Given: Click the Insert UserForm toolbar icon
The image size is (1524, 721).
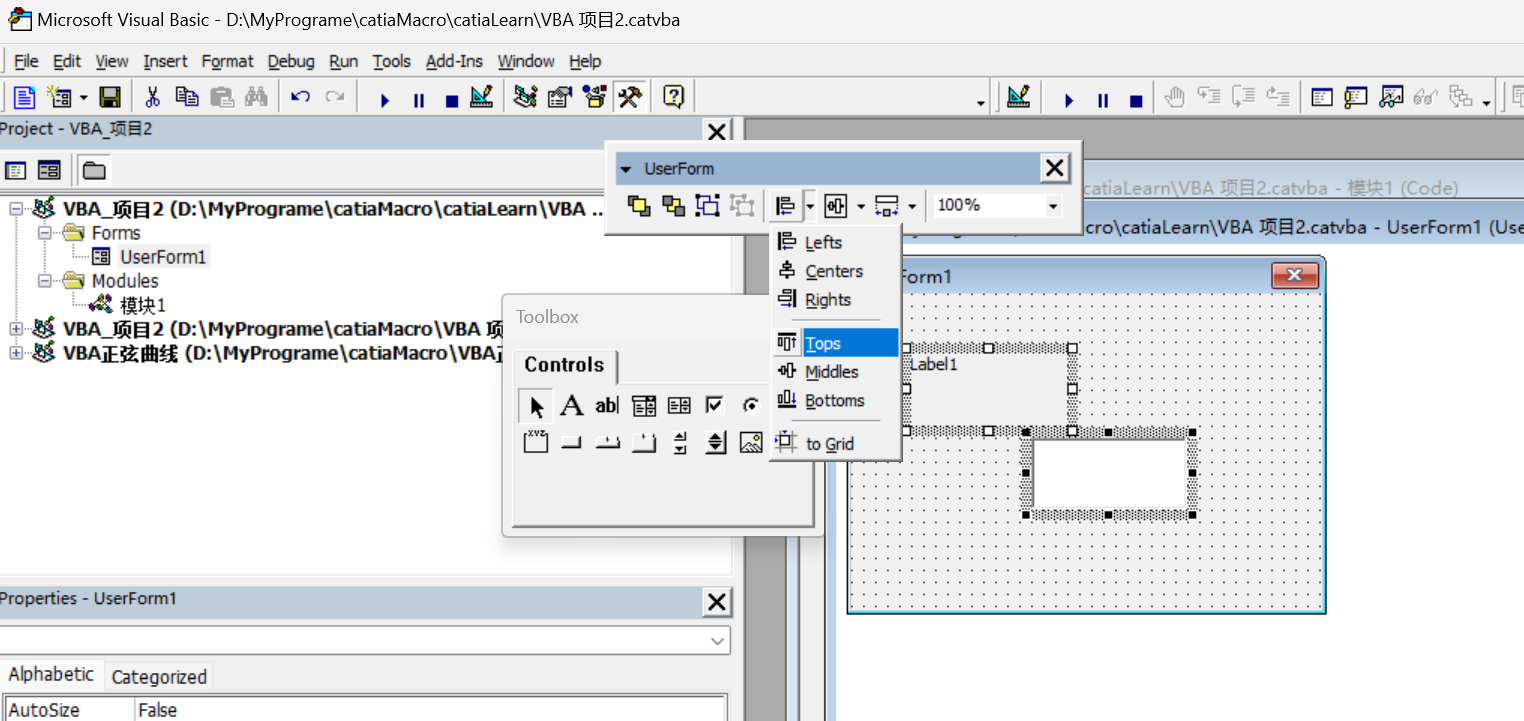Looking at the screenshot, I should click(x=60, y=97).
